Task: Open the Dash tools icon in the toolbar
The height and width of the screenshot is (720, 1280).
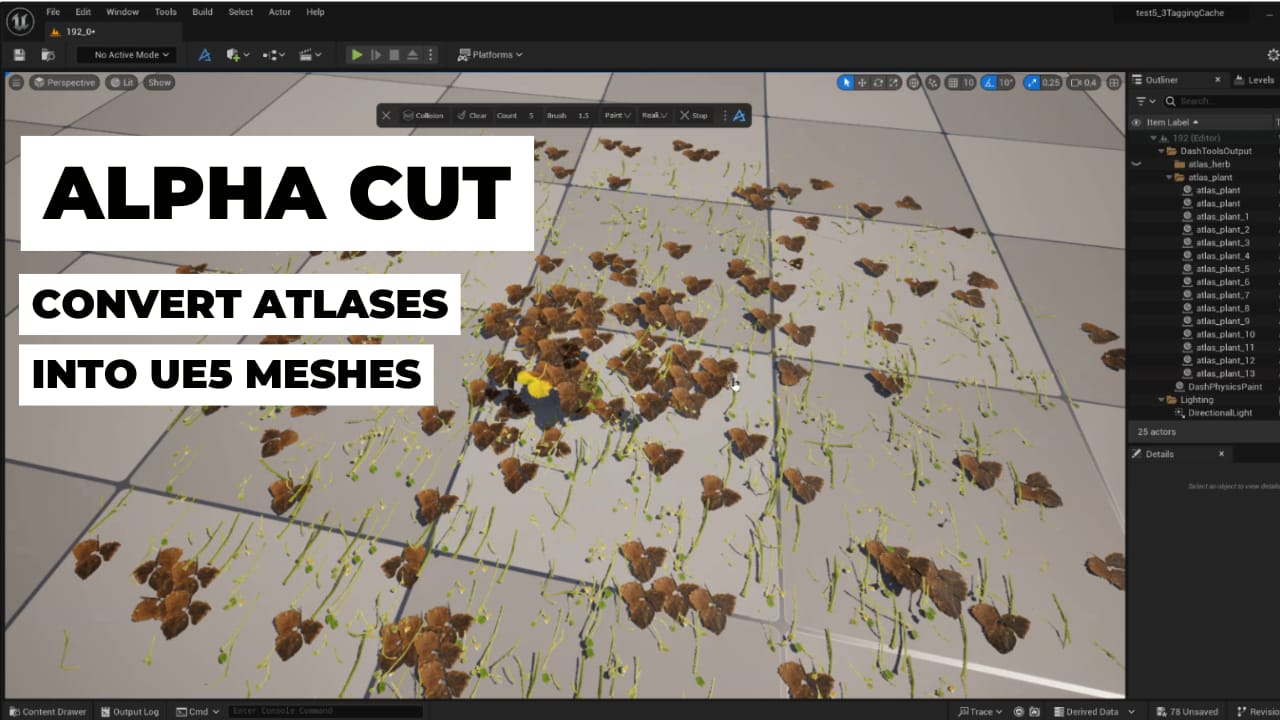Action: pos(204,55)
